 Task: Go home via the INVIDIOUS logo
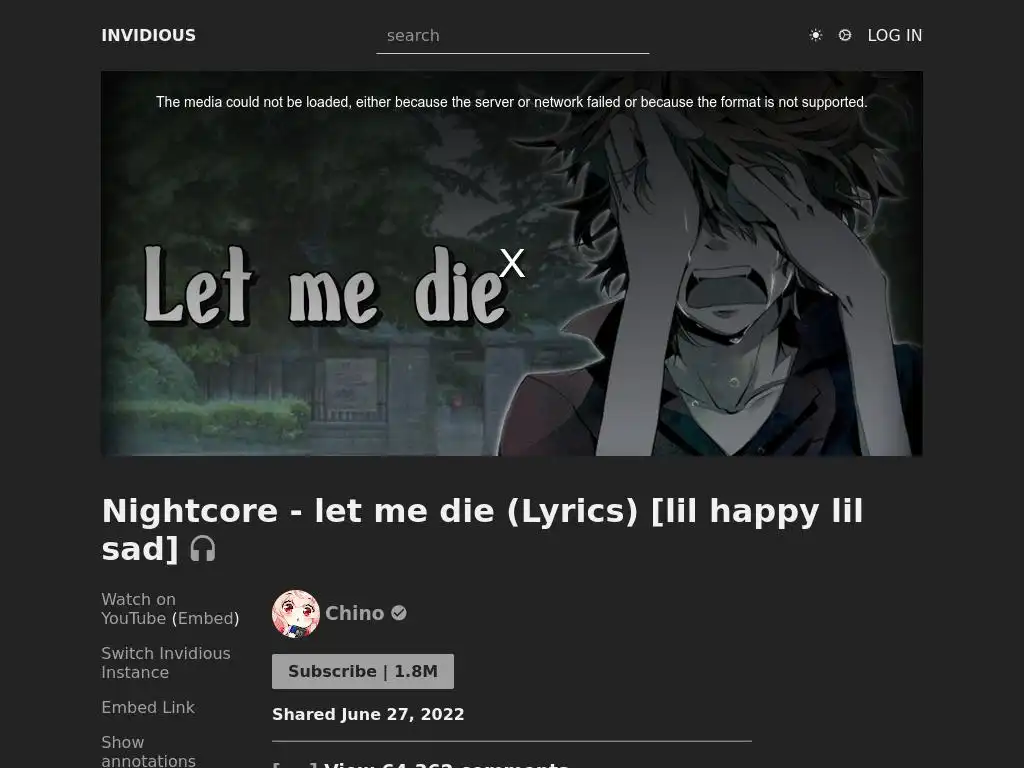pyautogui.click(x=149, y=35)
